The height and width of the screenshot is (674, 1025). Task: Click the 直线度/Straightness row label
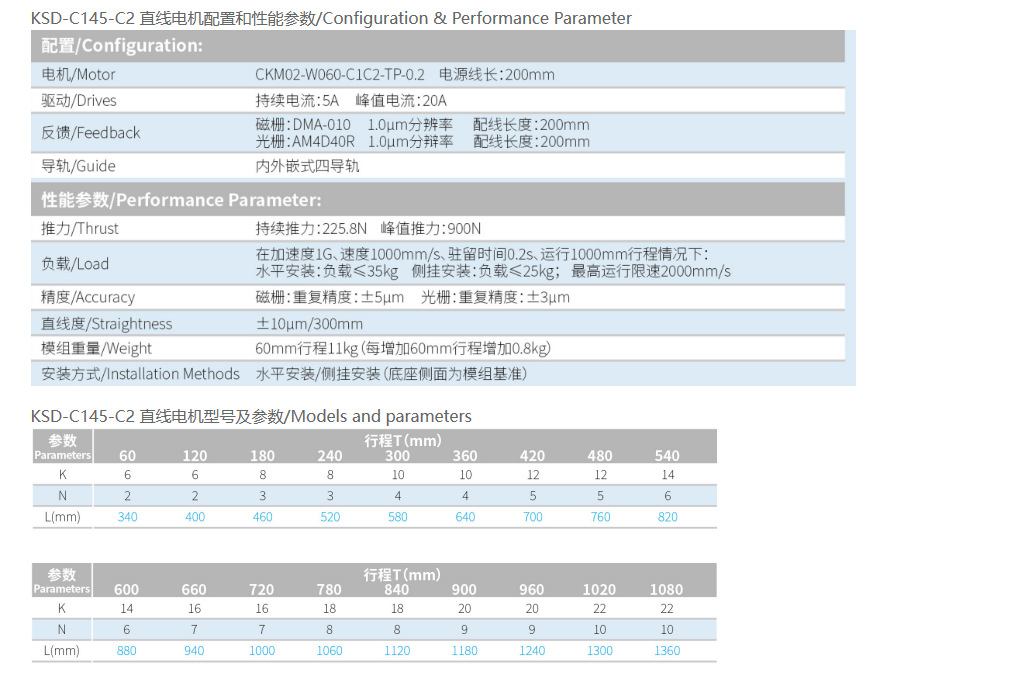point(107,324)
